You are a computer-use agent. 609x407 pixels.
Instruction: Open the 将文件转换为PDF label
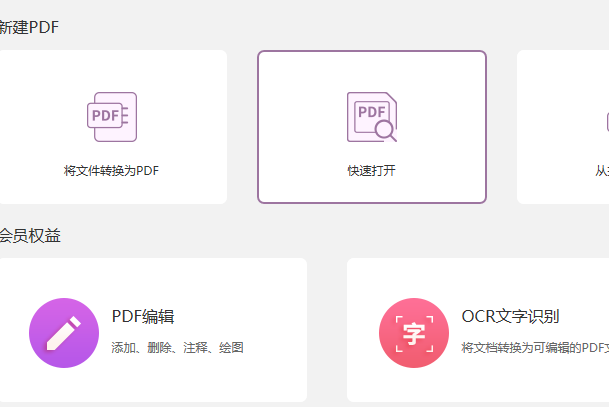[x=111, y=171]
